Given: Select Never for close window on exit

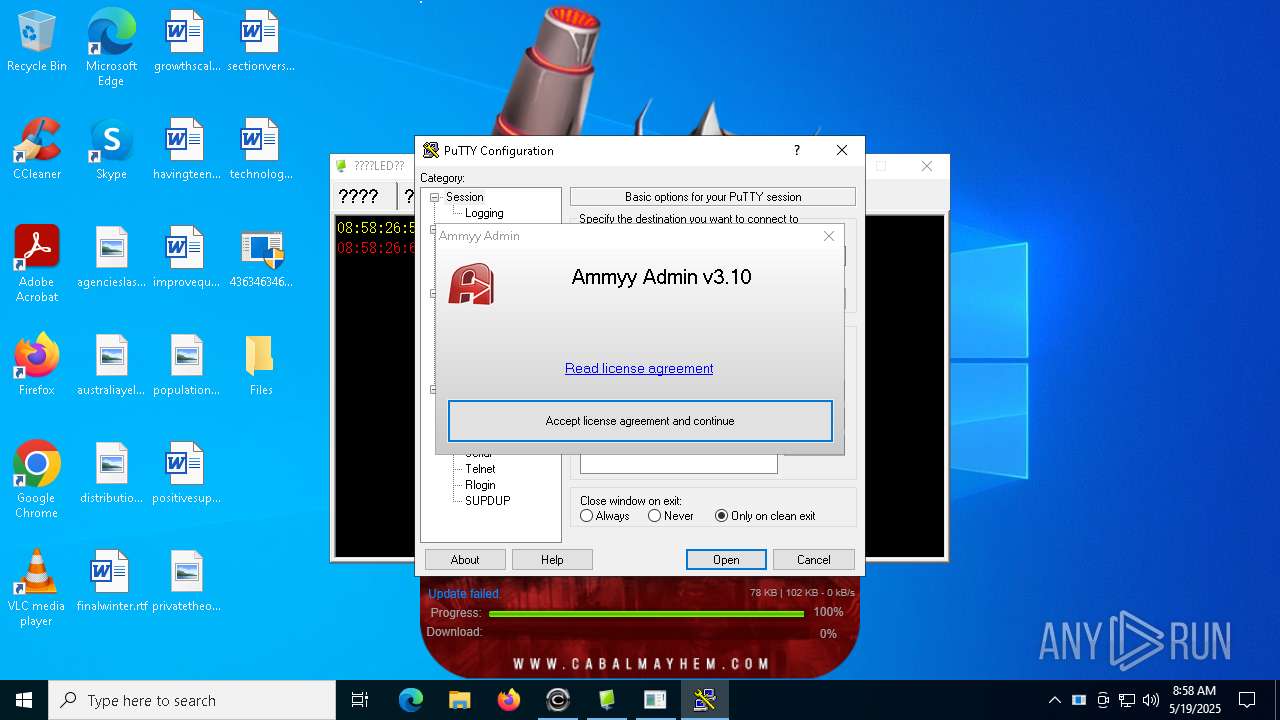Looking at the screenshot, I should (671, 516).
